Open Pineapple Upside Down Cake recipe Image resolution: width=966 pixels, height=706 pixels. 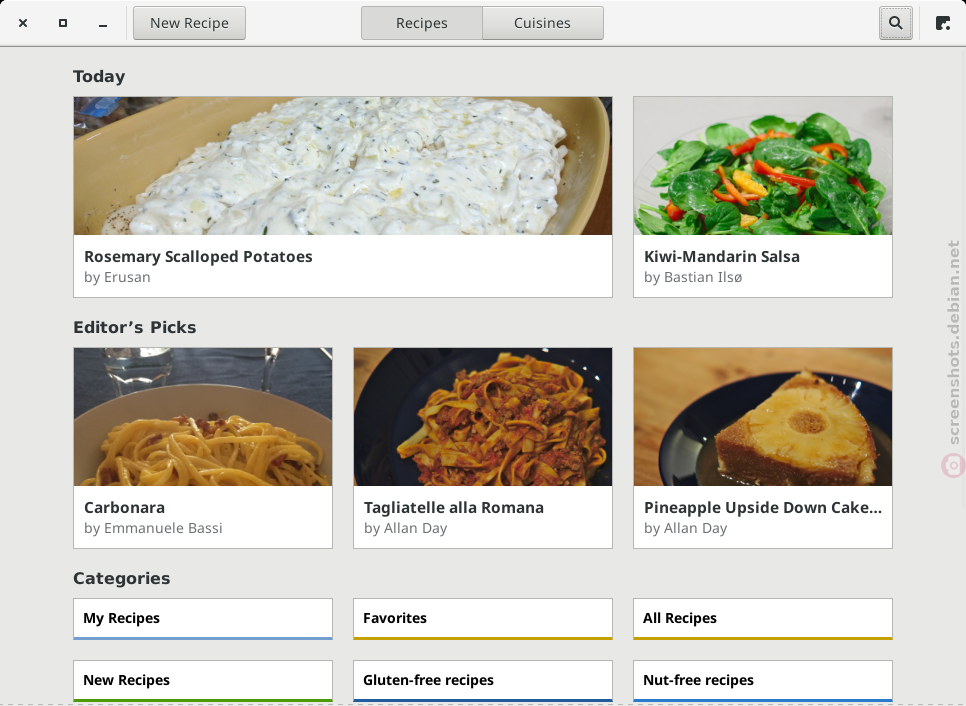coord(763,448)
